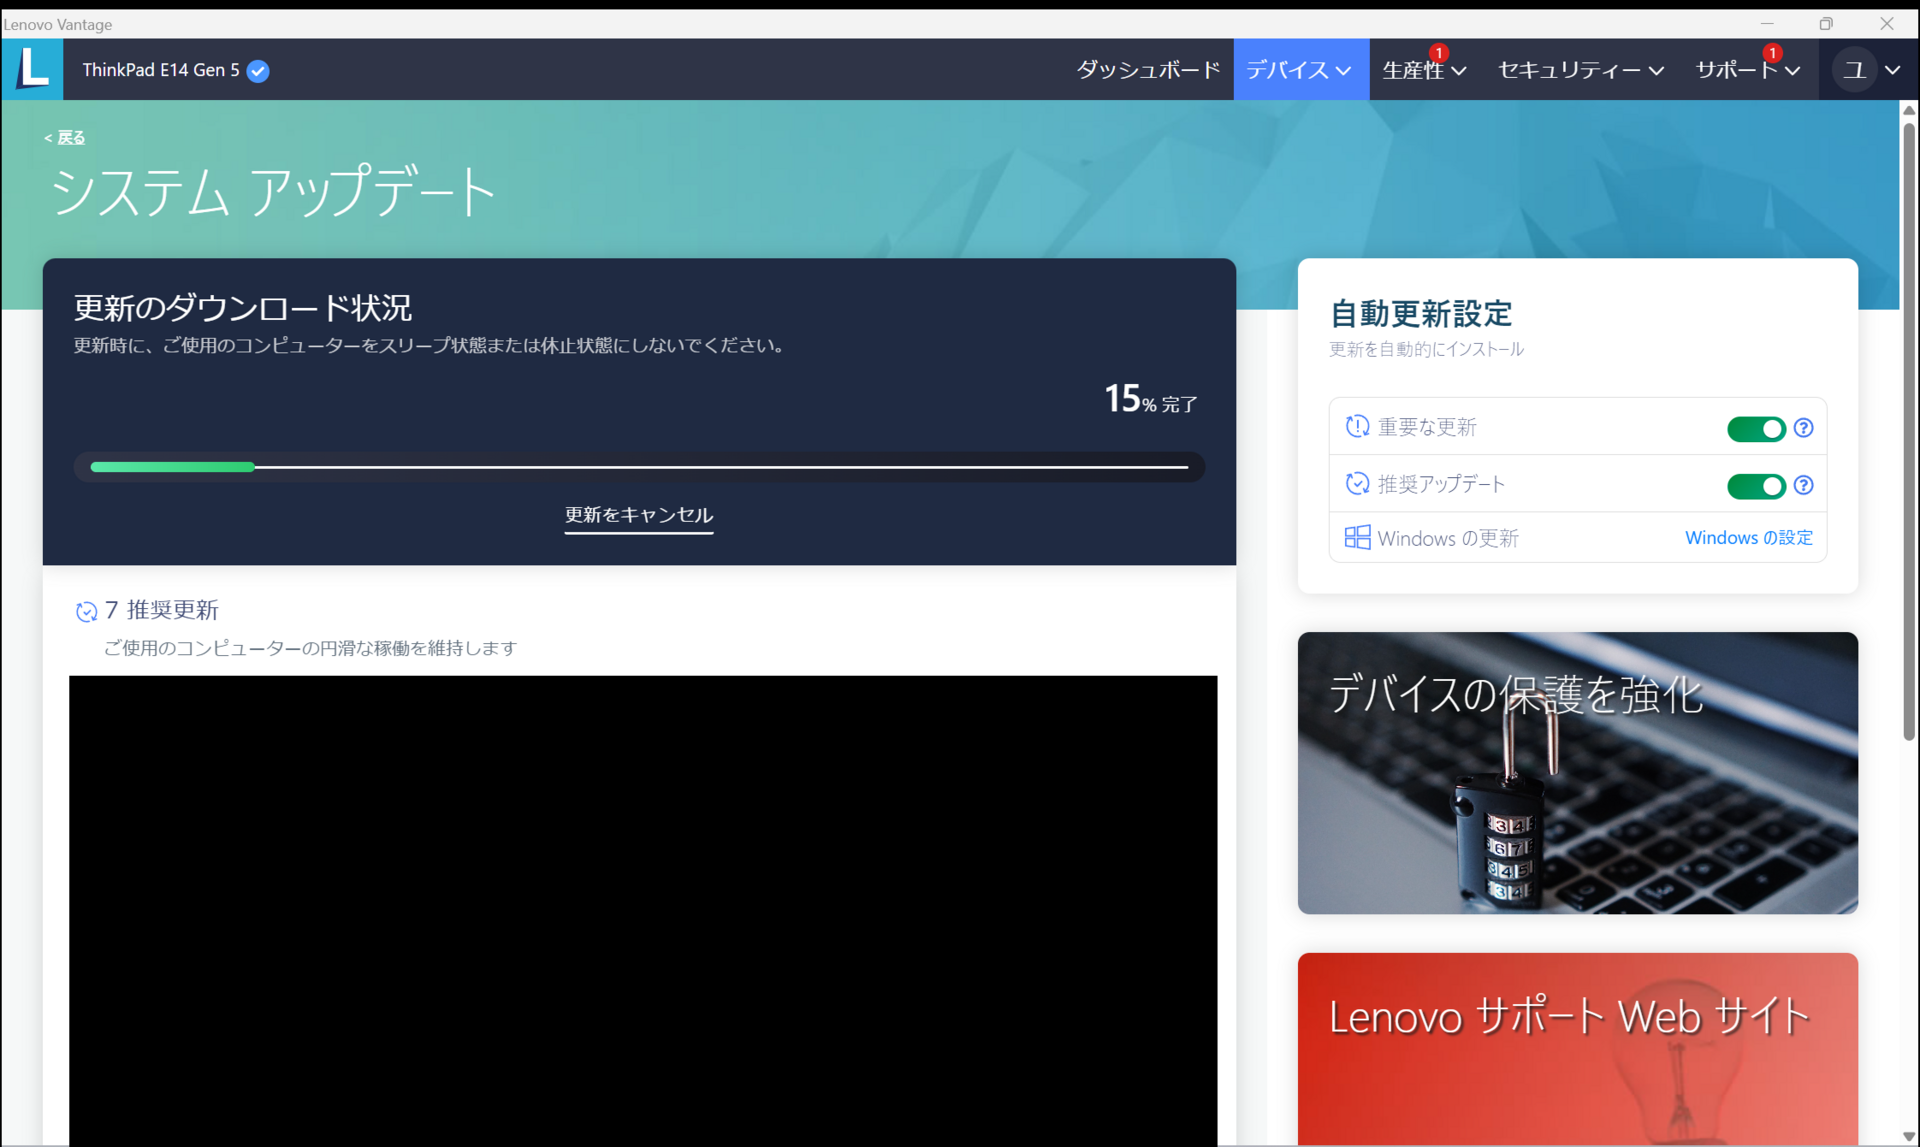Screen dimensions: 1920x1147
Task: Click the 重要な更新 refresh icon
Action: pyautogui.click(x=1357, y=427)
